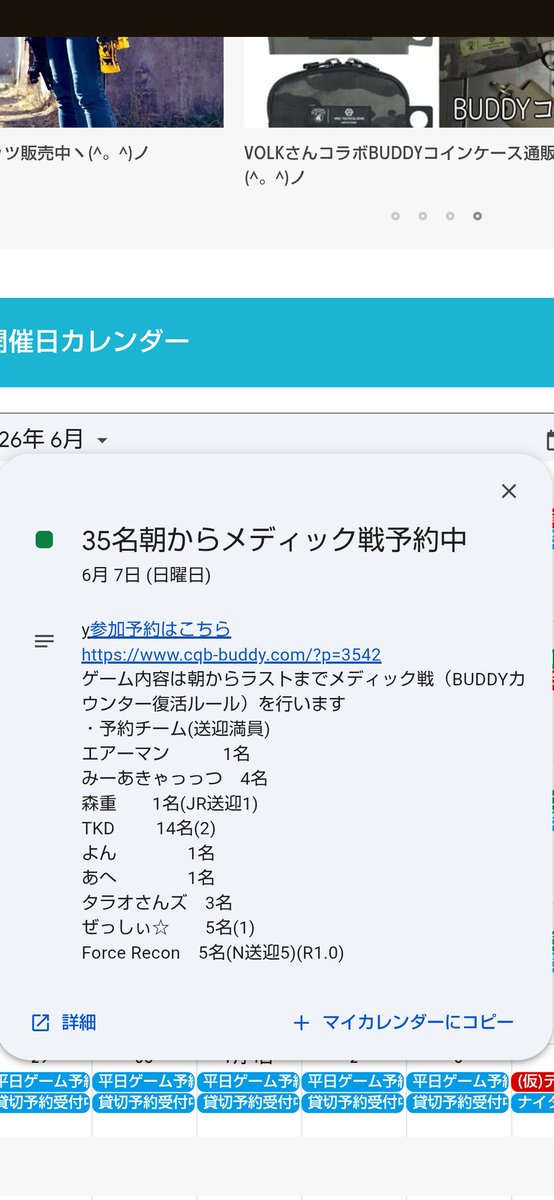Select the first carousel dot
The width and height of the screenshot is (554, 1200).
(x=395, y=216)
